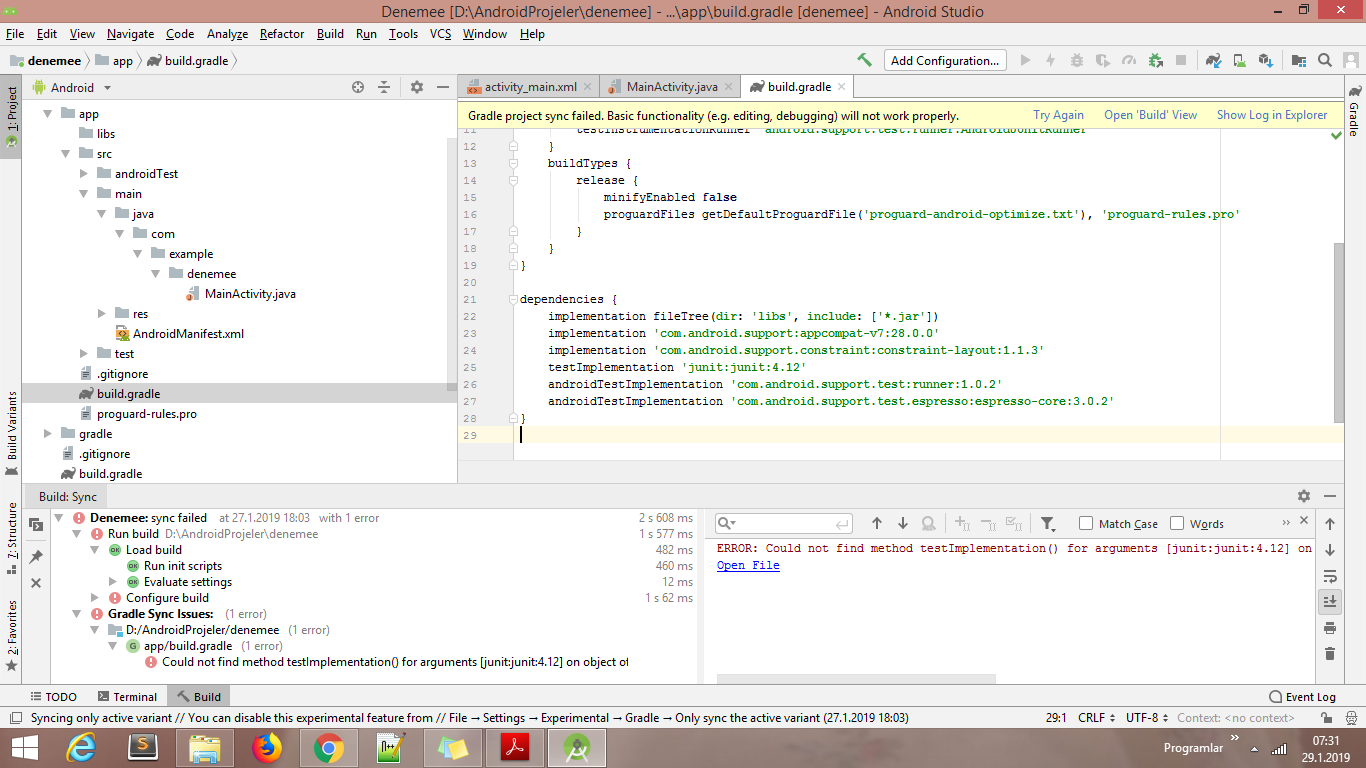Clear console with trash can icon
Screen dimensions: 1366x768
[x=1330, y=653]
